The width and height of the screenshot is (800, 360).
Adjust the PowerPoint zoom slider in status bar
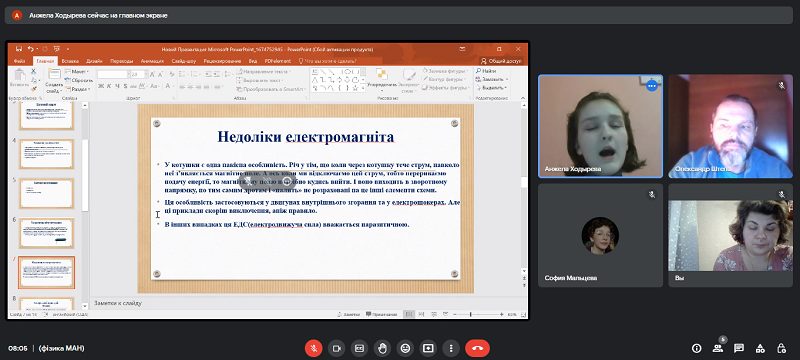click(470, 315)
